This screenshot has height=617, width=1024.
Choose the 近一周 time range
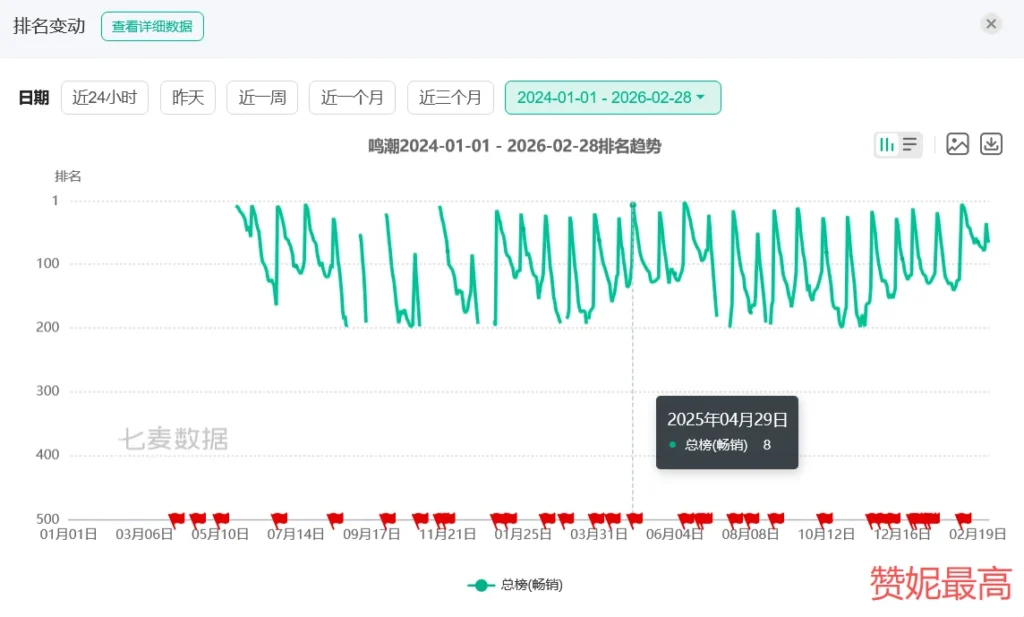[262, 98]
